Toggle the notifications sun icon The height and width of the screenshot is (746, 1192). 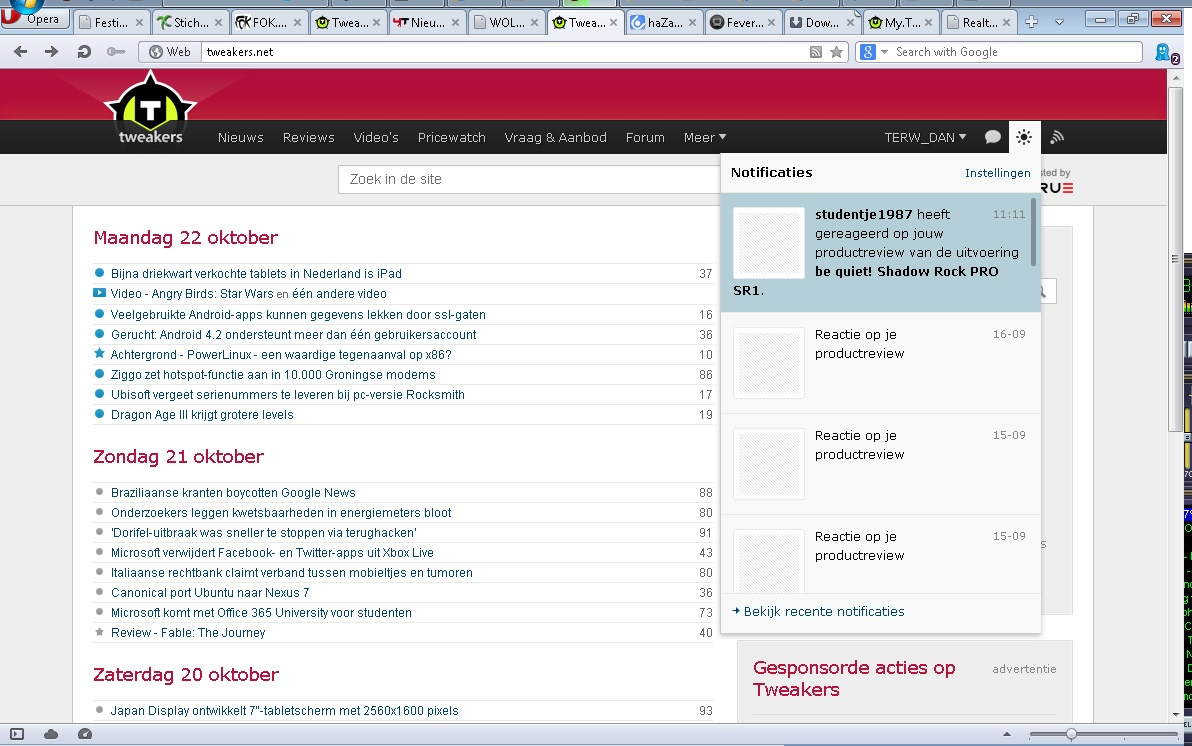1024,137
